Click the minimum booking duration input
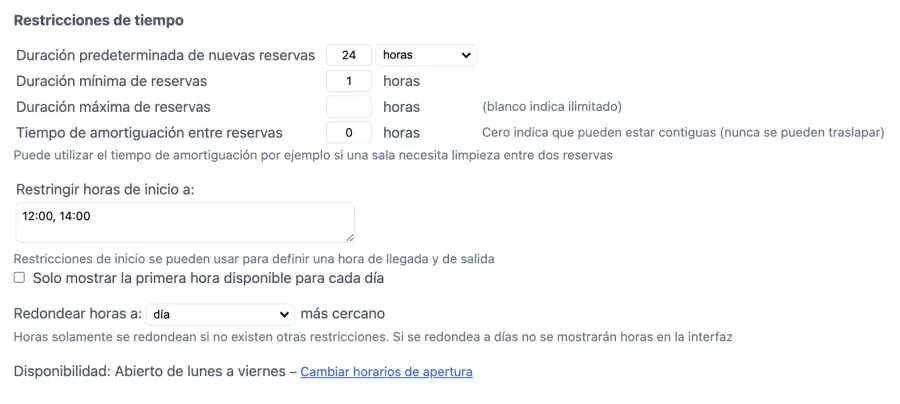 click(x=349, y=81)
